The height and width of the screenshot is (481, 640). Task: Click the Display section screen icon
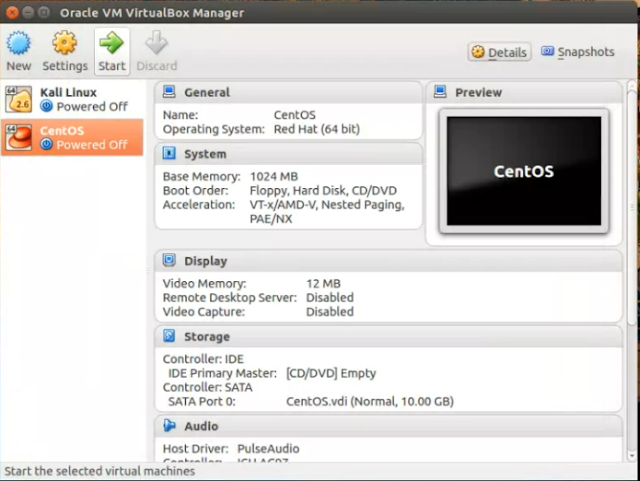[x=169, y=260]
